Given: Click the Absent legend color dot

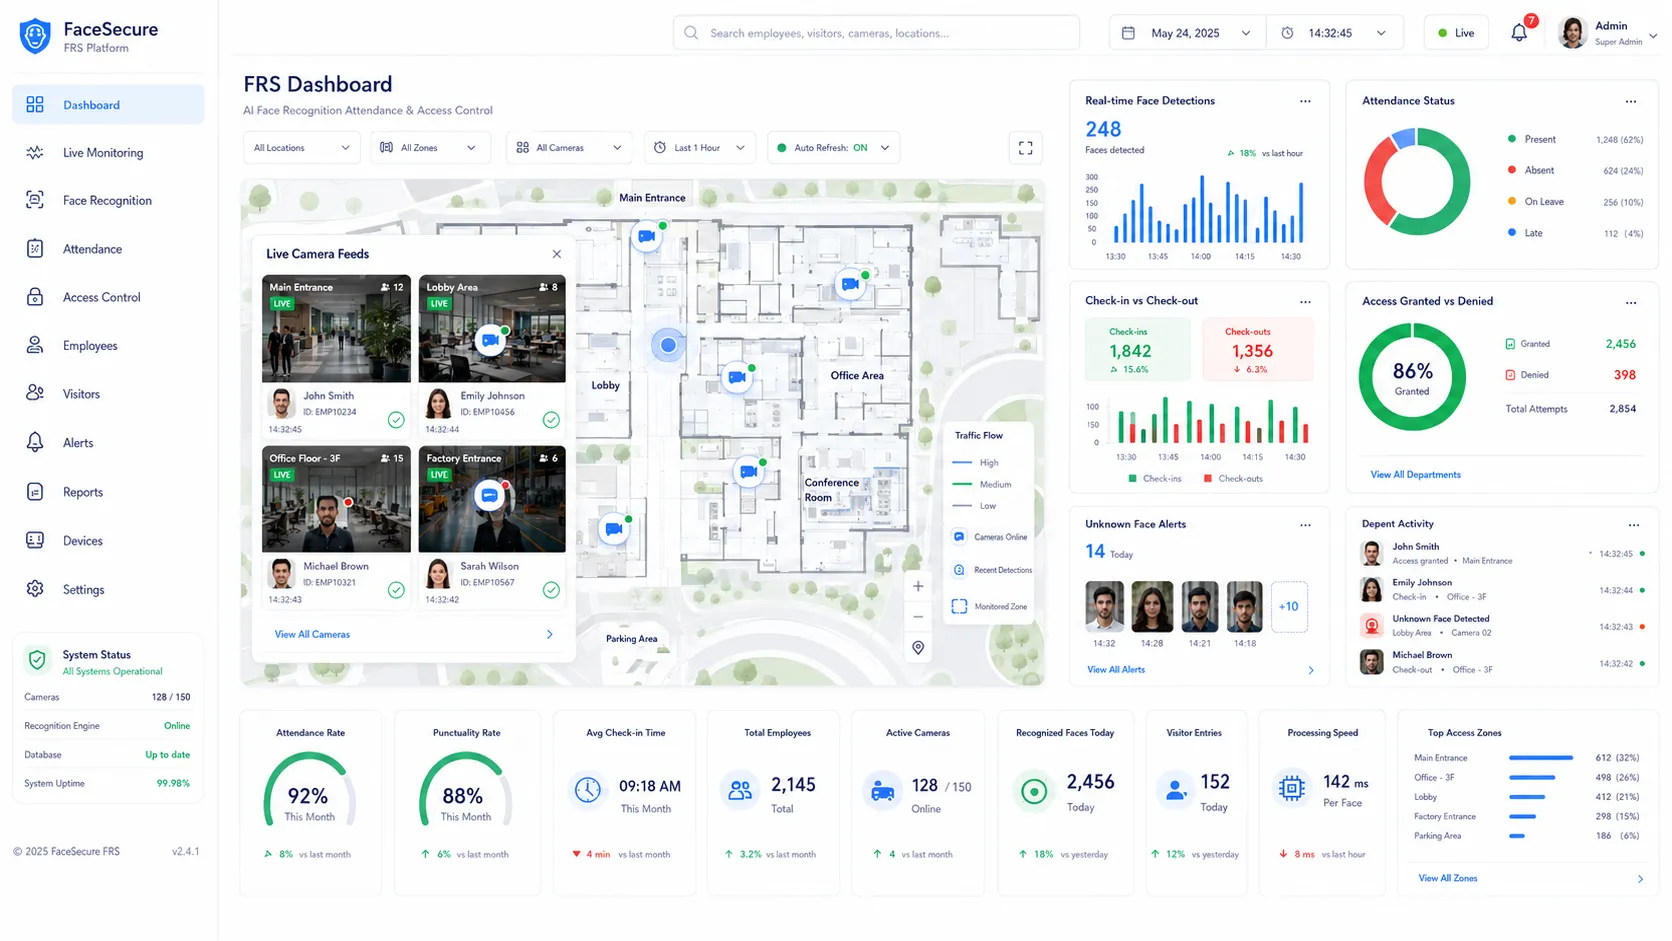Looking at the screenshot, I should [x=1512, y=170].
